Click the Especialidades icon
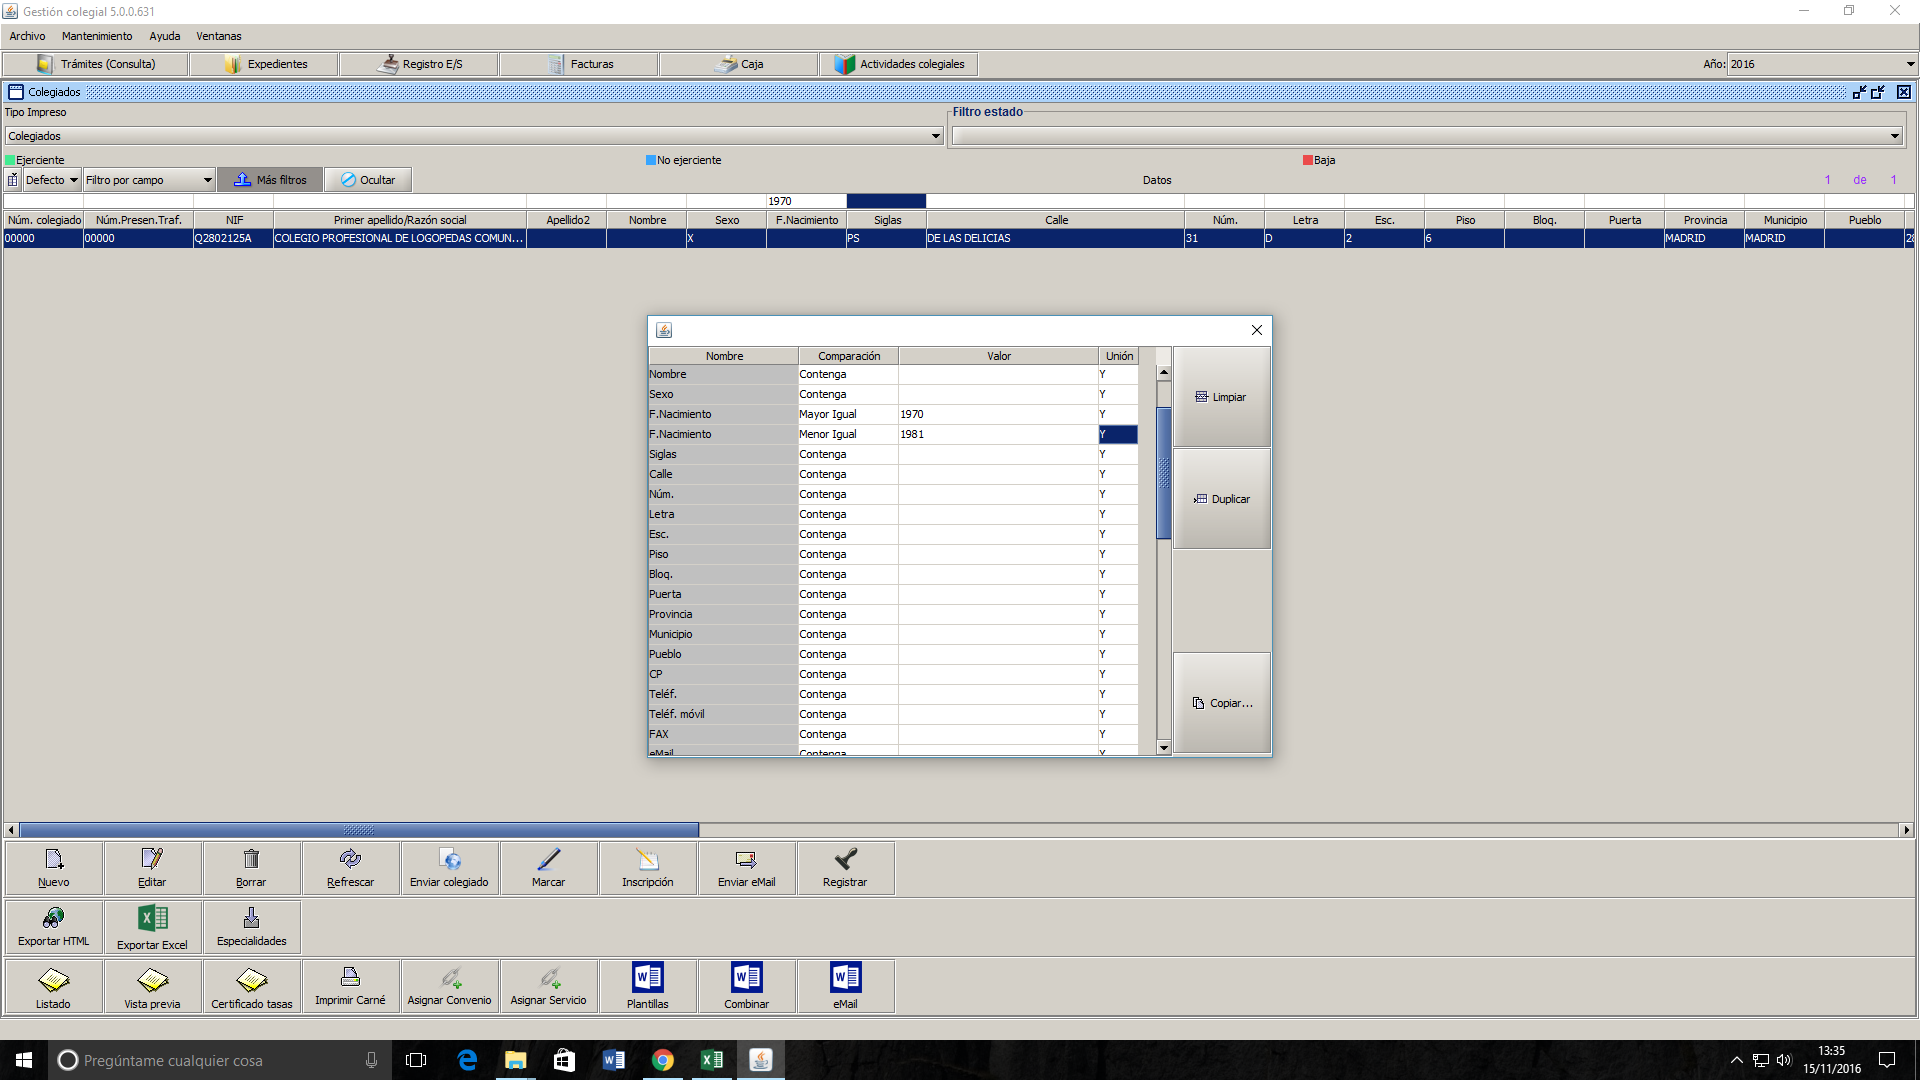 pyautogui.click(x=251, y=918)
